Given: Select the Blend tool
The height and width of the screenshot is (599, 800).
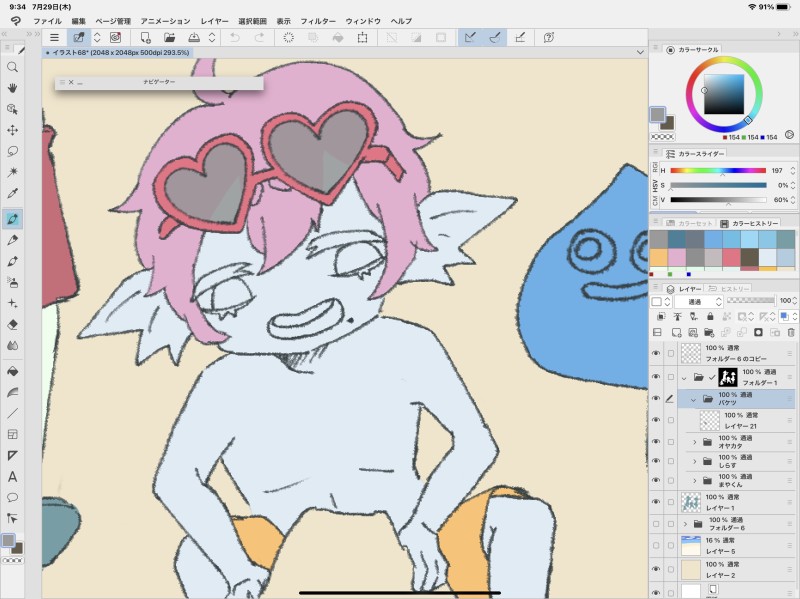Looking at the screenshot, I should pyautogui.click(x=12, y=345).
